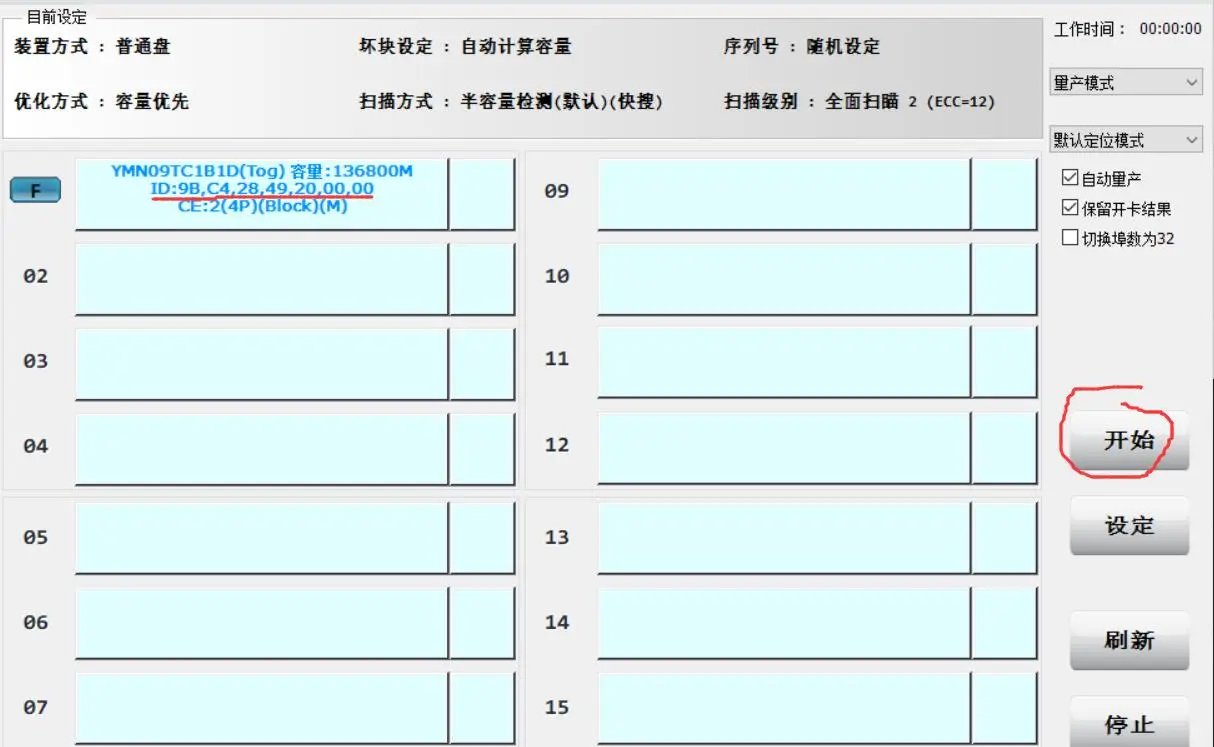
Task: Click status box beside first device slot
Action: pos(481,193)
